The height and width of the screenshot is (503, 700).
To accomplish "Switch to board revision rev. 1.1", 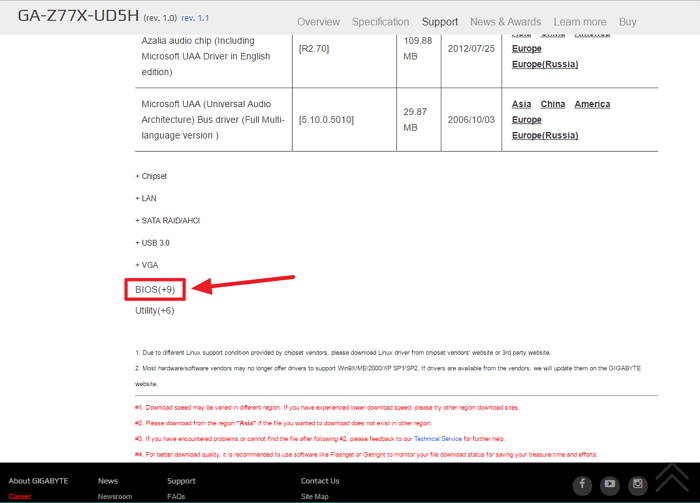I will coord(195,18).
